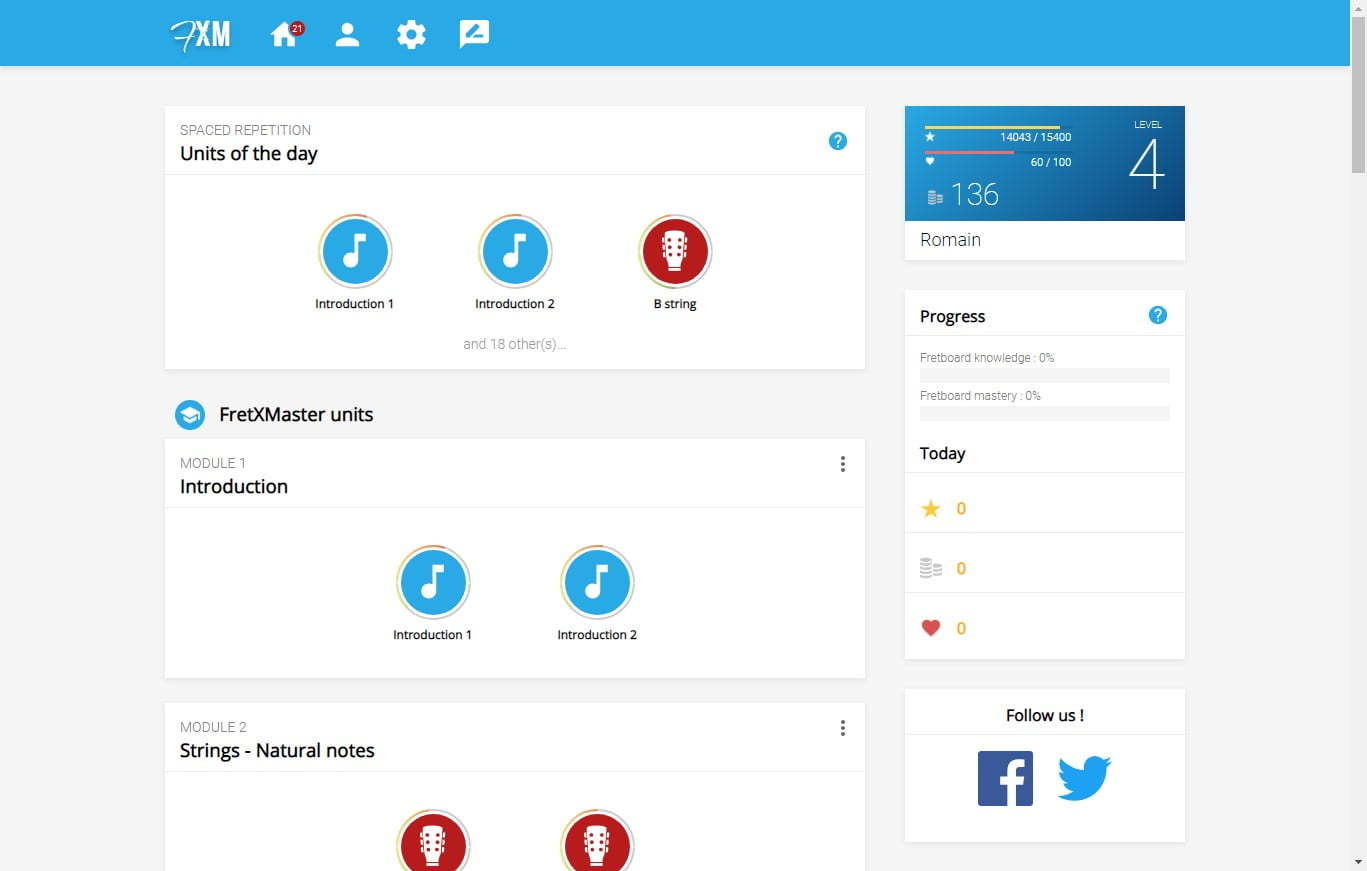Open the user profile icon
This screenshot has width=1367, height=871.
click(347, 35)
